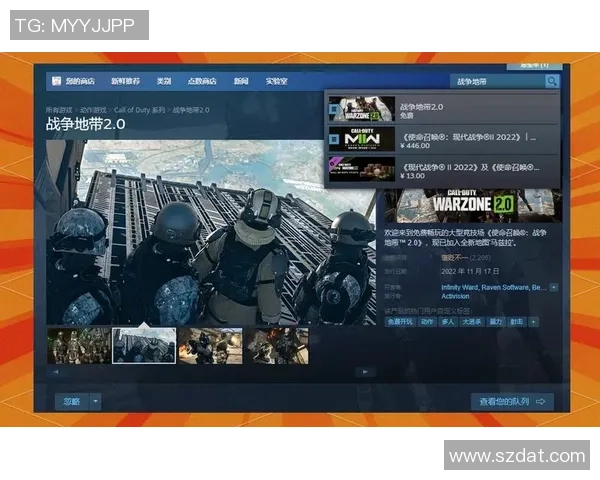
Task: Open the 实验室 tab
Action: click(x=276, y=81)
